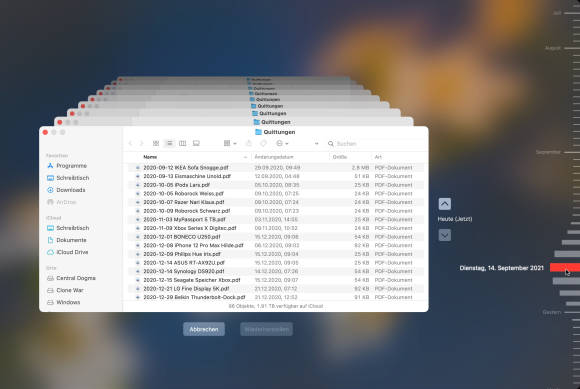Go to a newer backup with the down arrow
Viewport: 580px width, 389px height.
click(x=445, y=235)
